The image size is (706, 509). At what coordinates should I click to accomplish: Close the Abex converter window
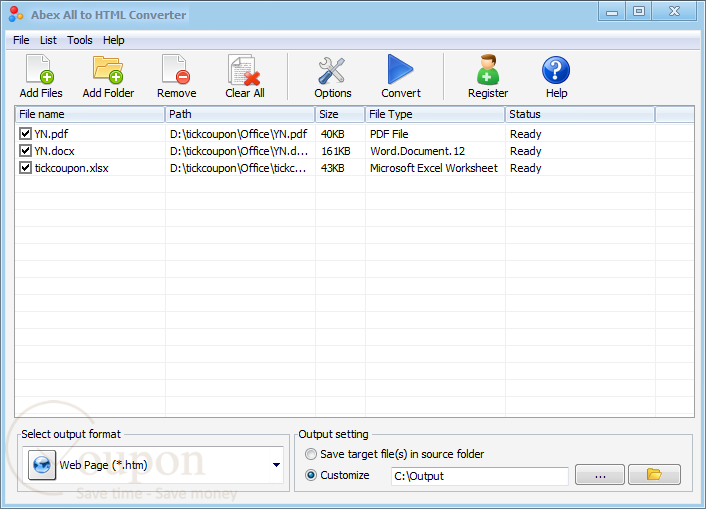point(674,12)
